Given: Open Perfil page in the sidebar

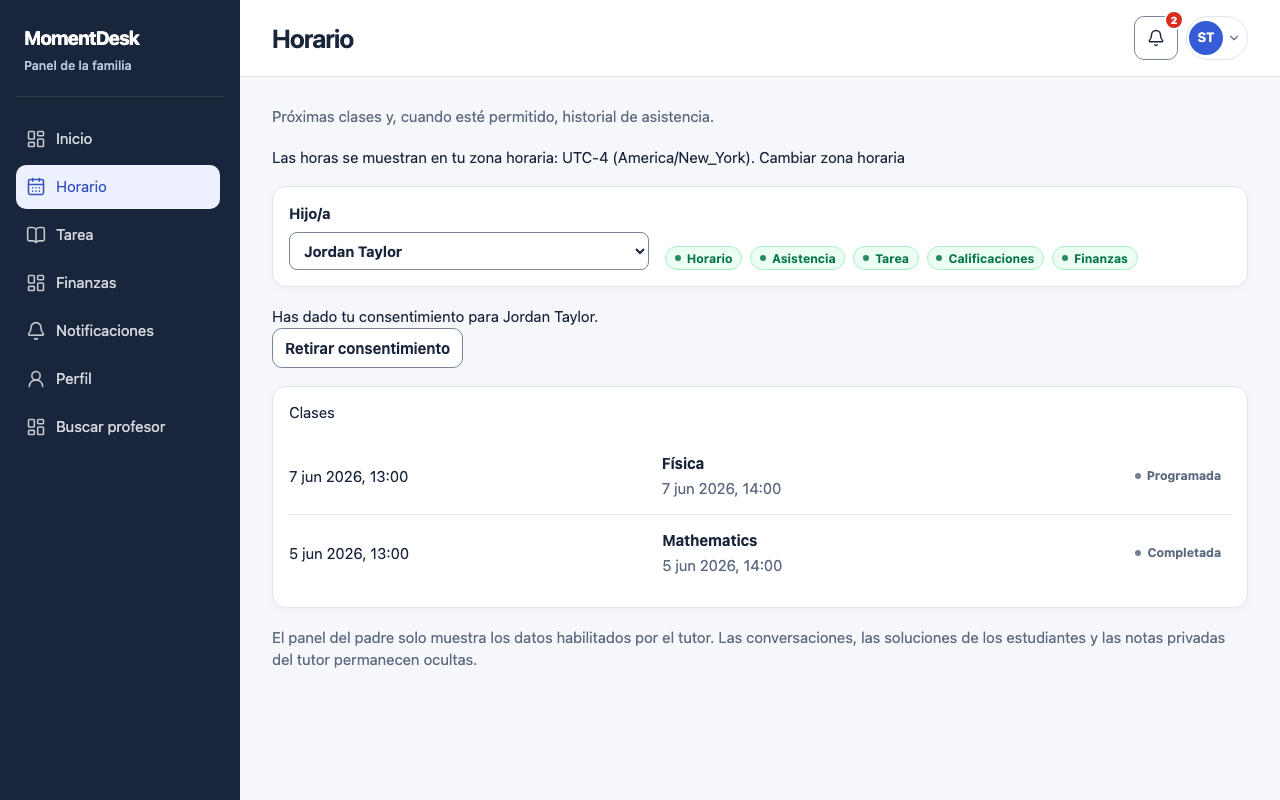Looking at the screenshot, I should [118, 379].
